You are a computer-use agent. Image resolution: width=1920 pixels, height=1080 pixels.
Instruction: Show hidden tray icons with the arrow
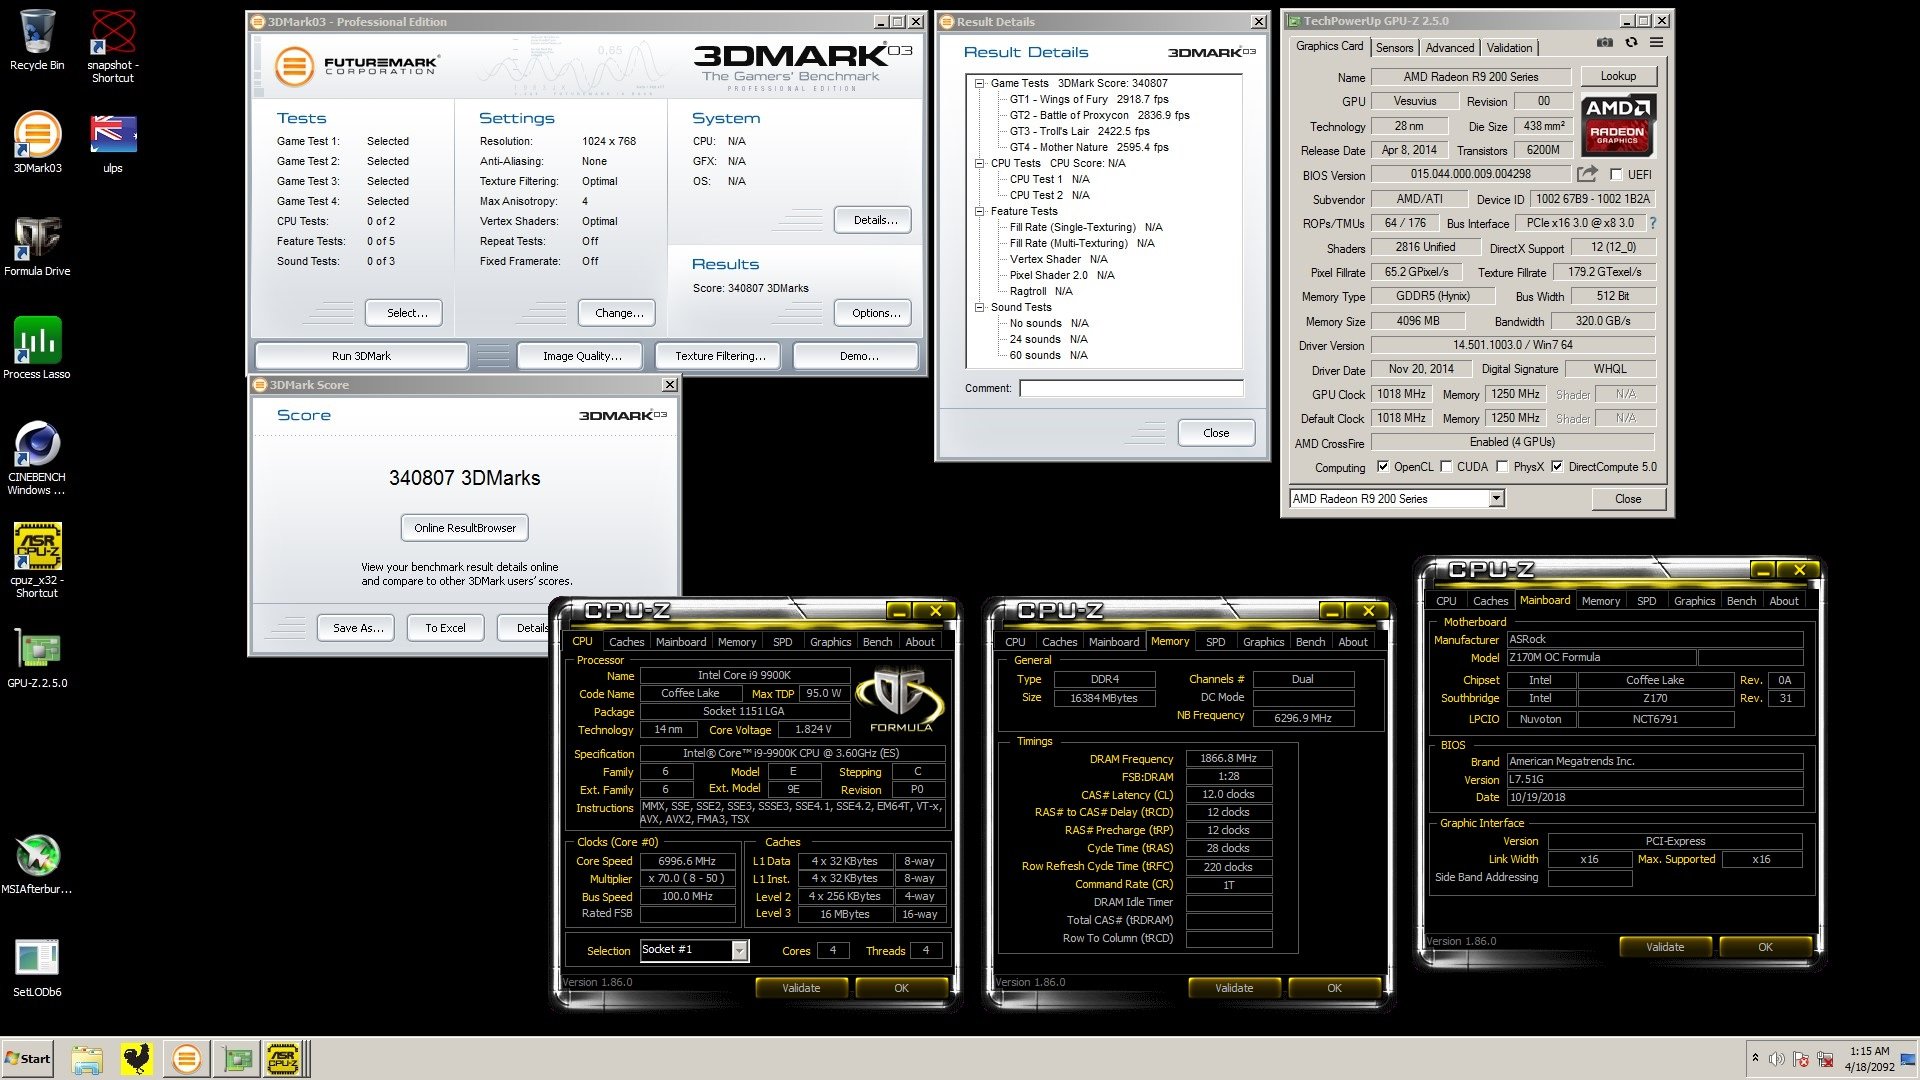[1755, 1058]
